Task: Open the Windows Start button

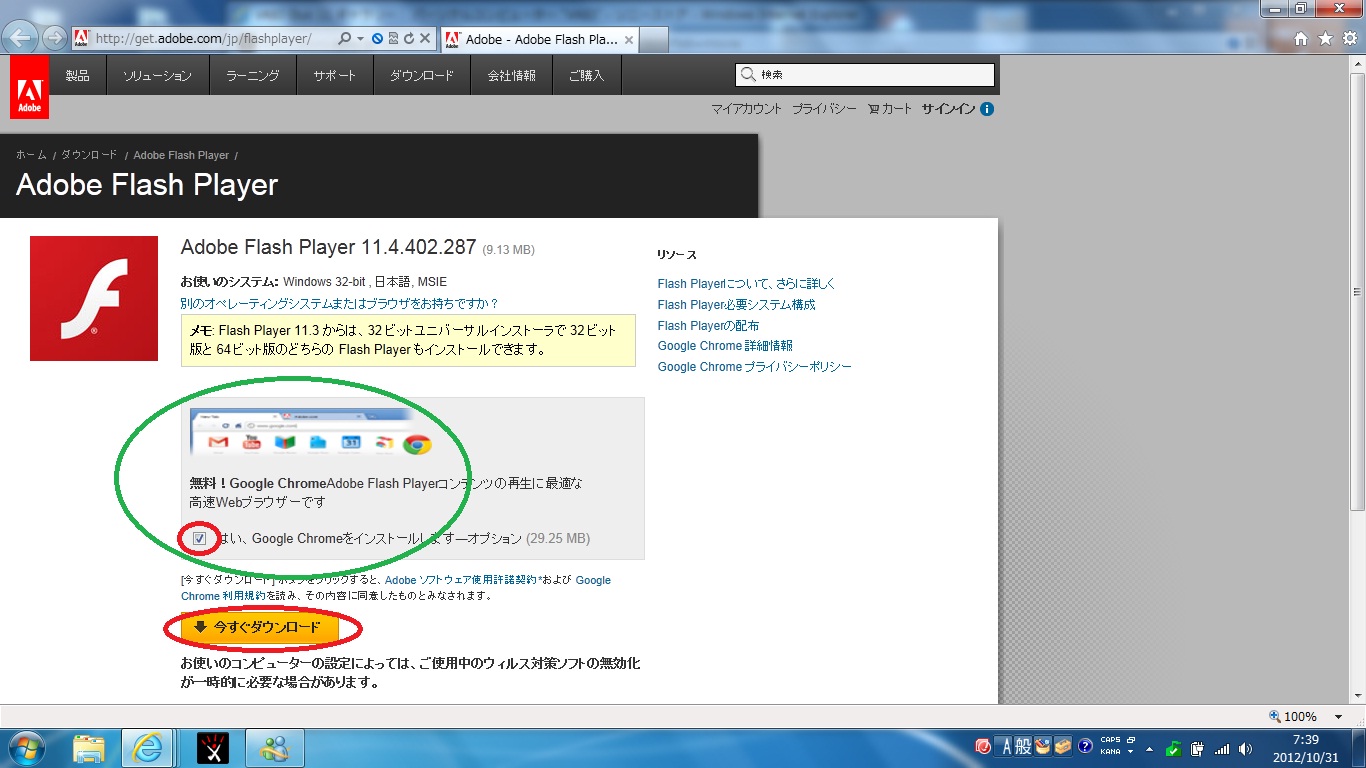Action: (x=27, y=748)
